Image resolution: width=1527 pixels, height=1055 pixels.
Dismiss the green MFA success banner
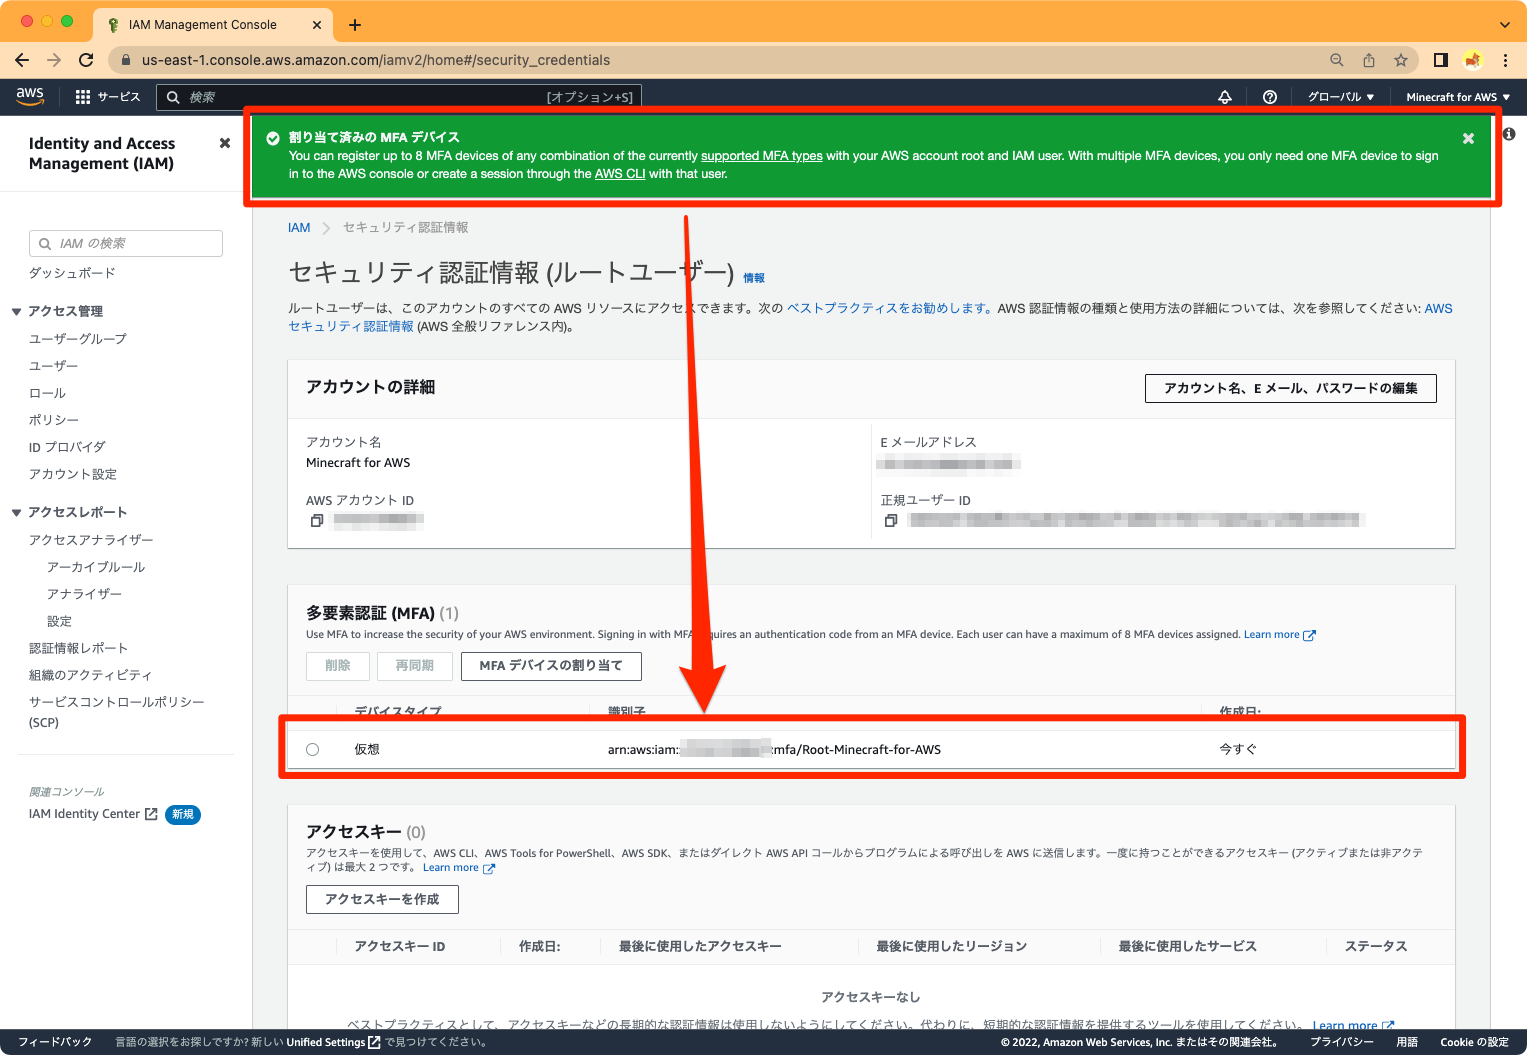click(x=1468, y=138)
